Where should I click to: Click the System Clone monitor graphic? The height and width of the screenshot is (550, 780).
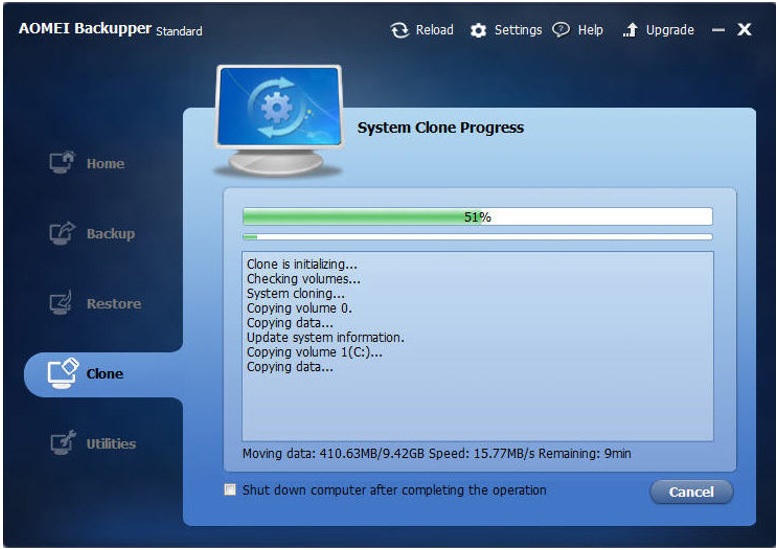pyautogui.click(x=279, y=121)
